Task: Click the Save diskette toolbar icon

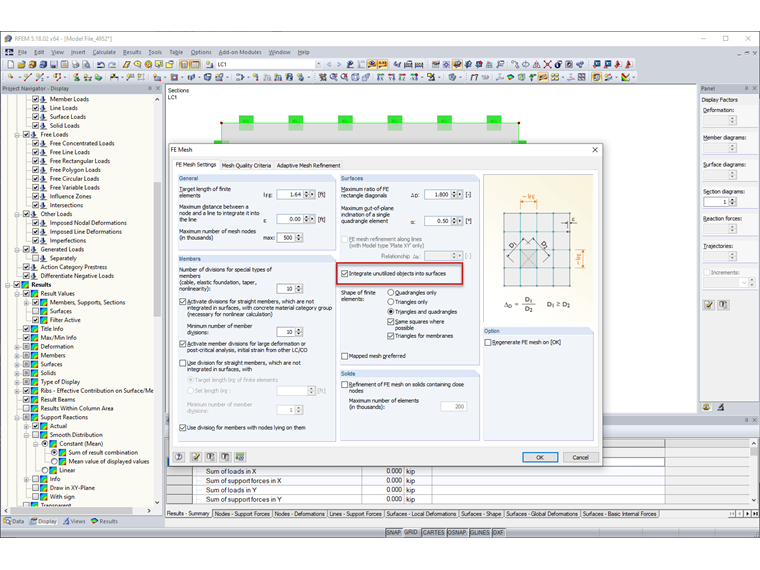Action: [53, 64]
